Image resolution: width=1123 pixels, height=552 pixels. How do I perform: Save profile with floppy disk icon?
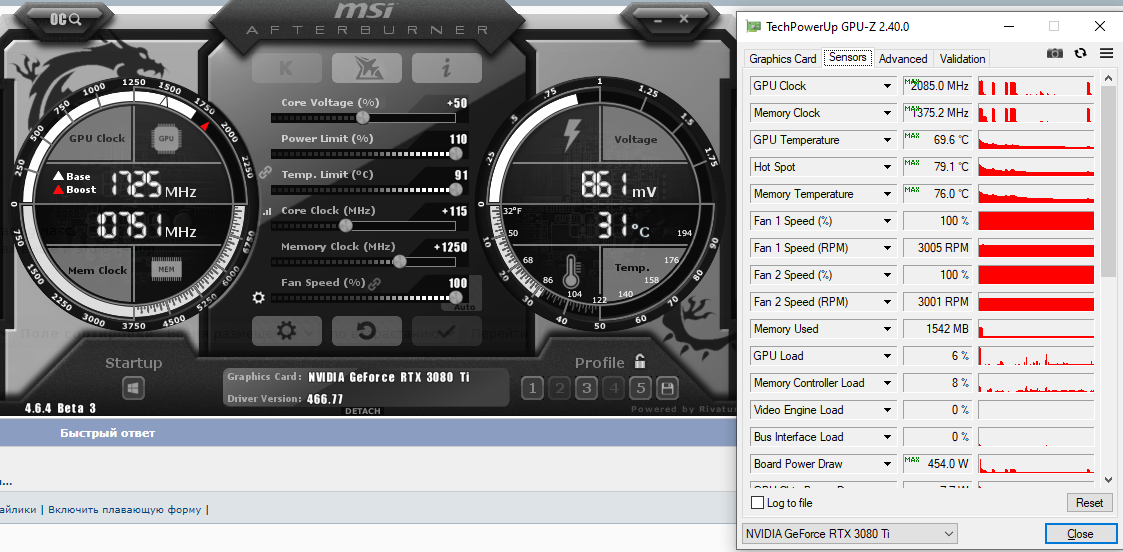tap(668, 389)
